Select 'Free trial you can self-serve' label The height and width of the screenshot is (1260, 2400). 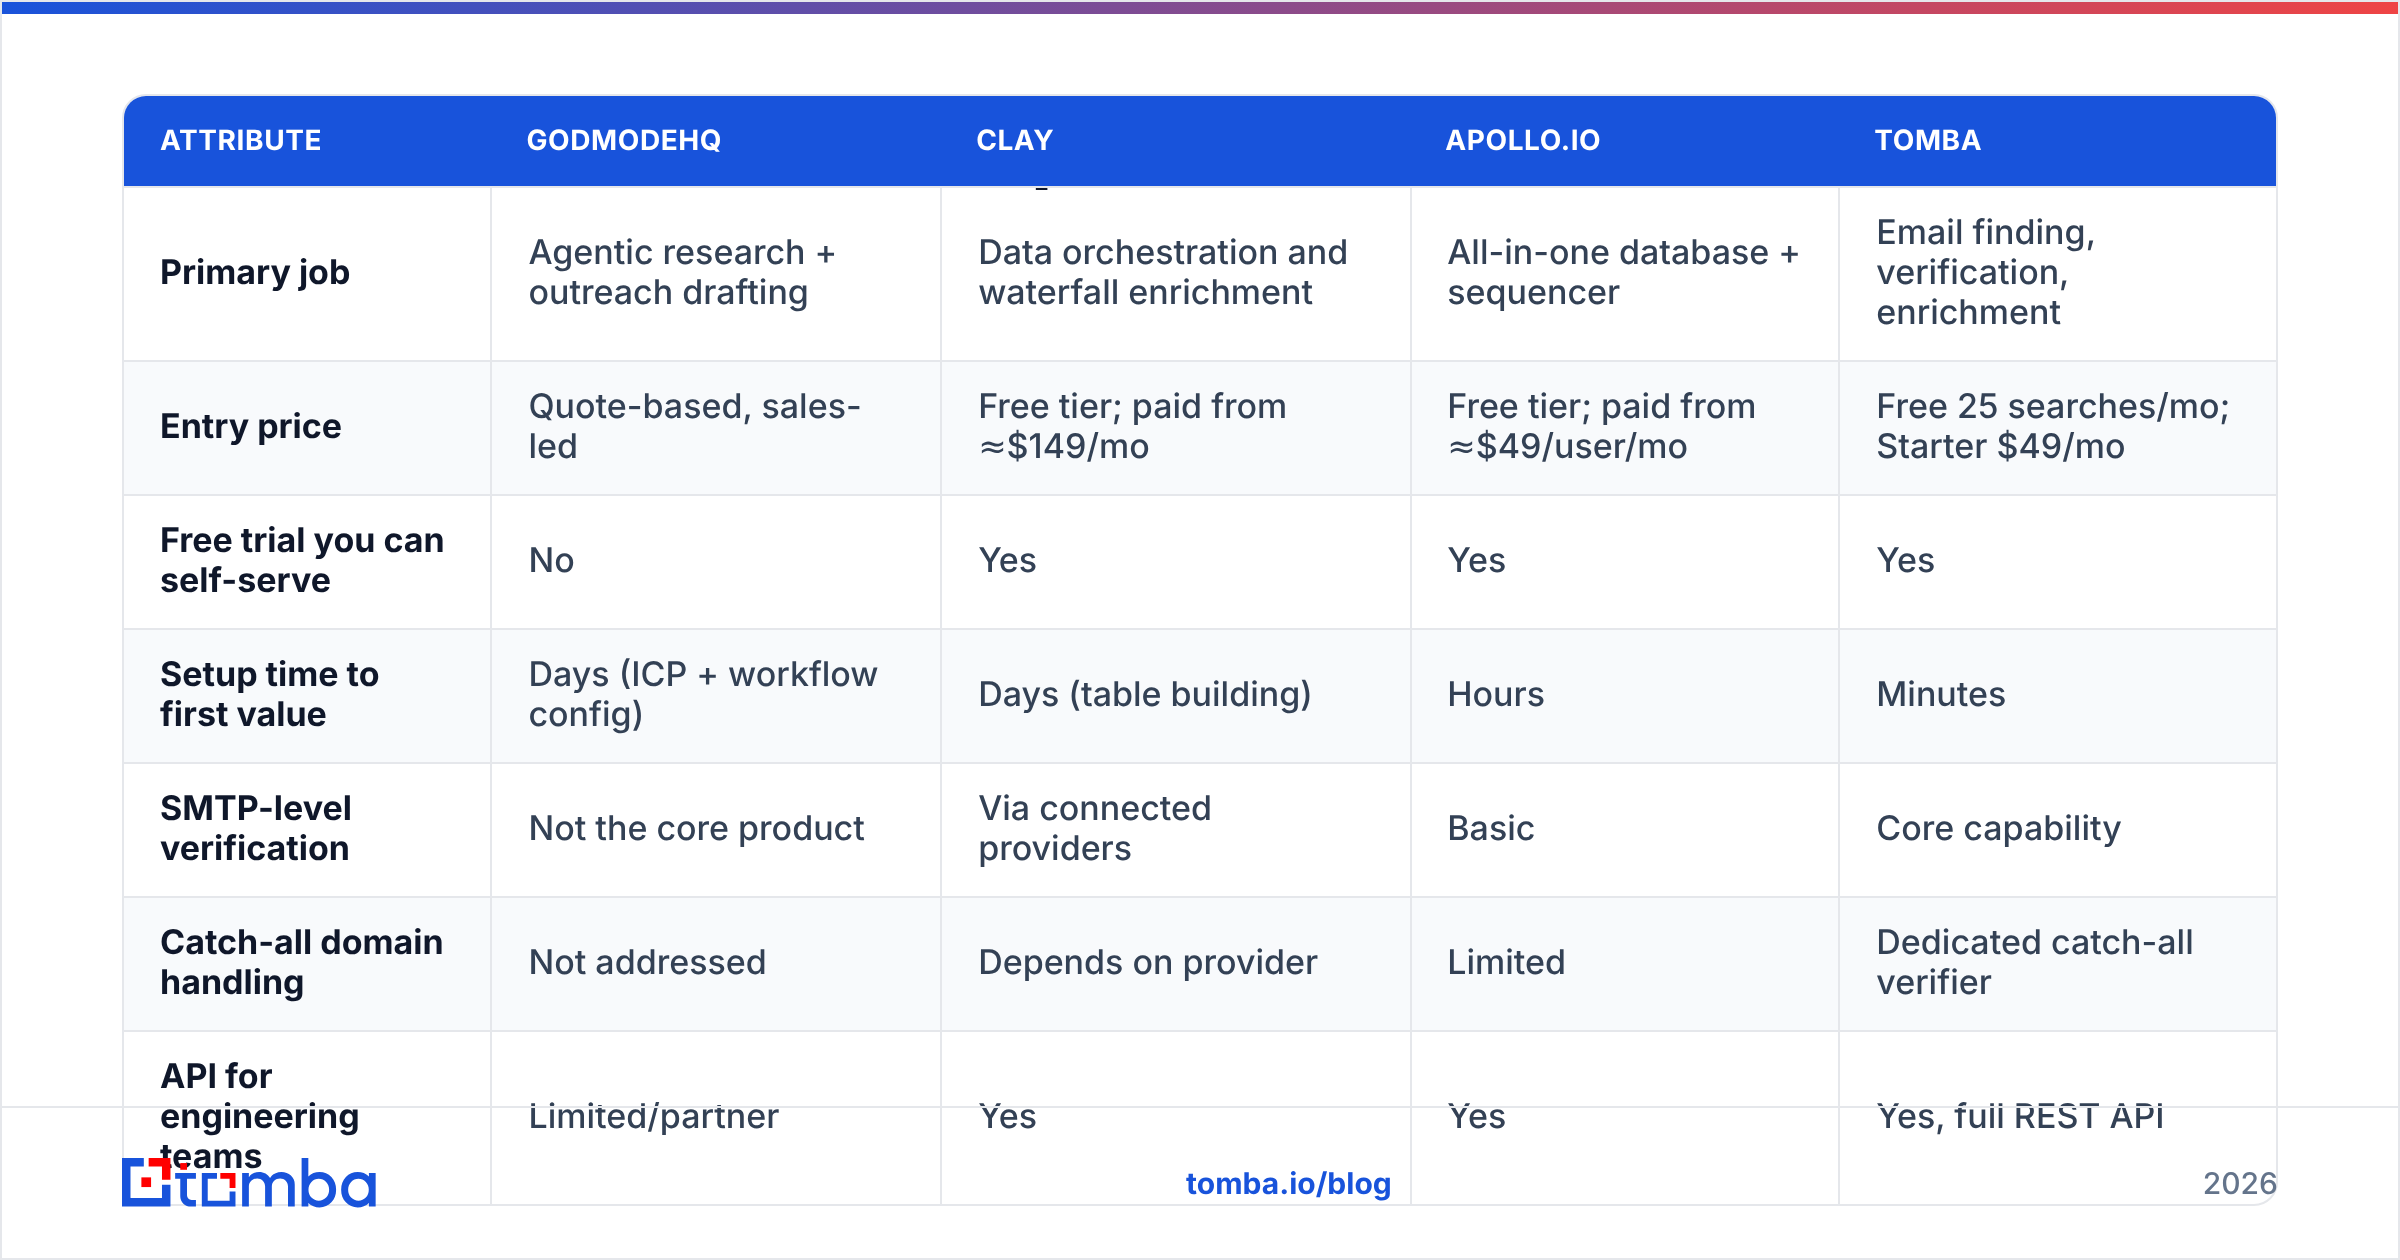coord(302,560)
